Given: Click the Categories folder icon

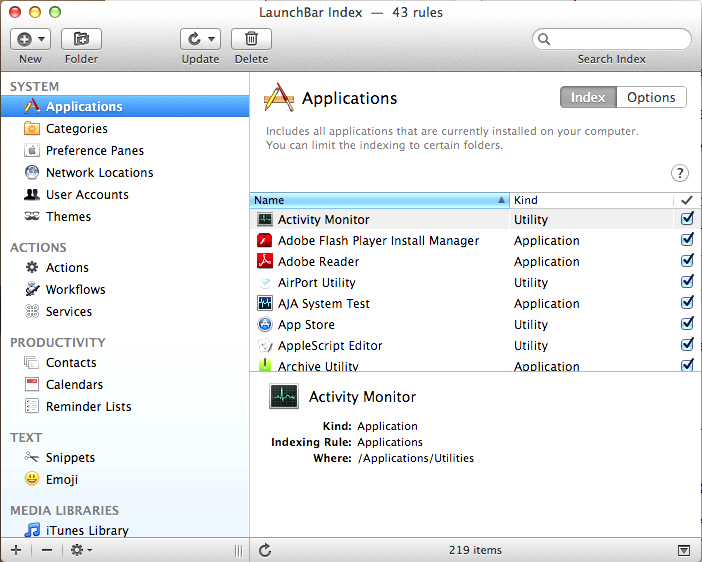Looking at the screenshot, I should coord(32,129).
